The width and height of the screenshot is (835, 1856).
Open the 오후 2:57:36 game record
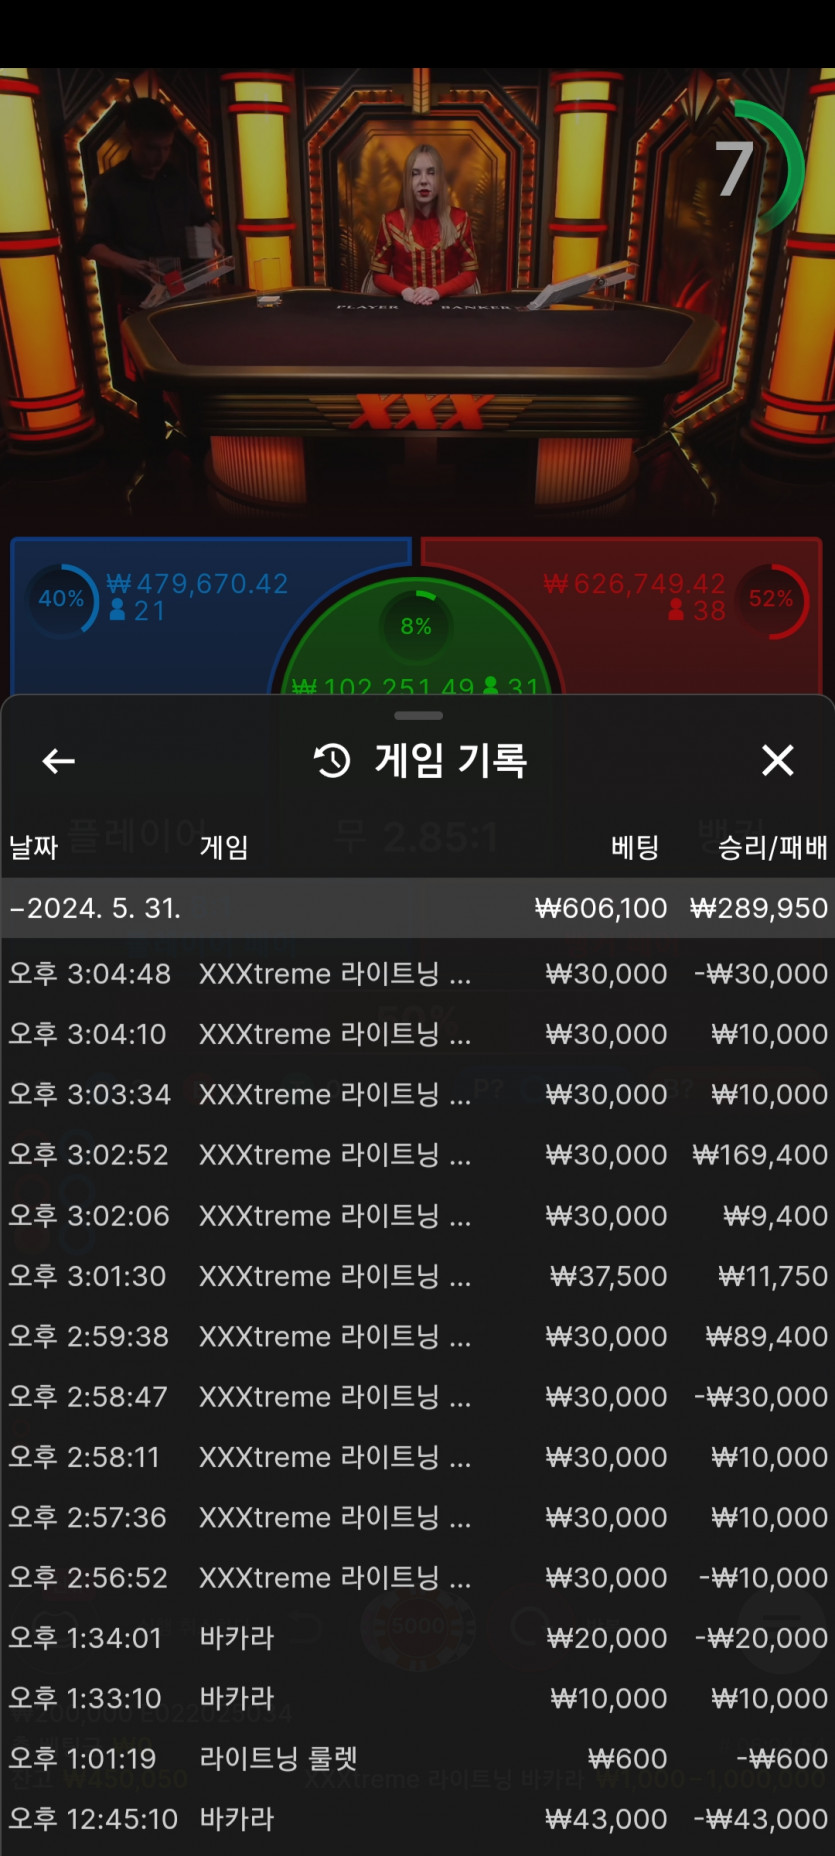pos(418,1517)
